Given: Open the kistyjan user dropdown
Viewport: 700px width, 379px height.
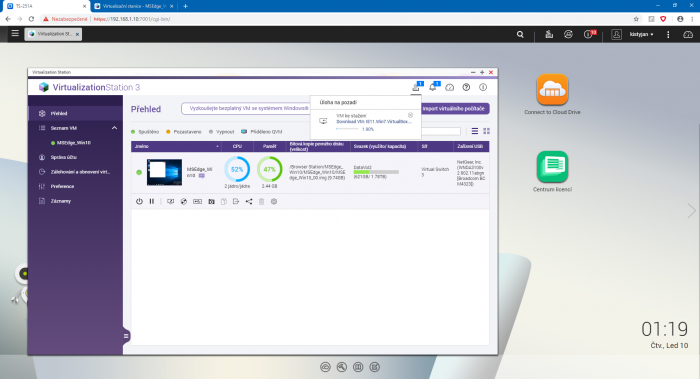Looking at the screenshot, I should [x=642, y=34].
